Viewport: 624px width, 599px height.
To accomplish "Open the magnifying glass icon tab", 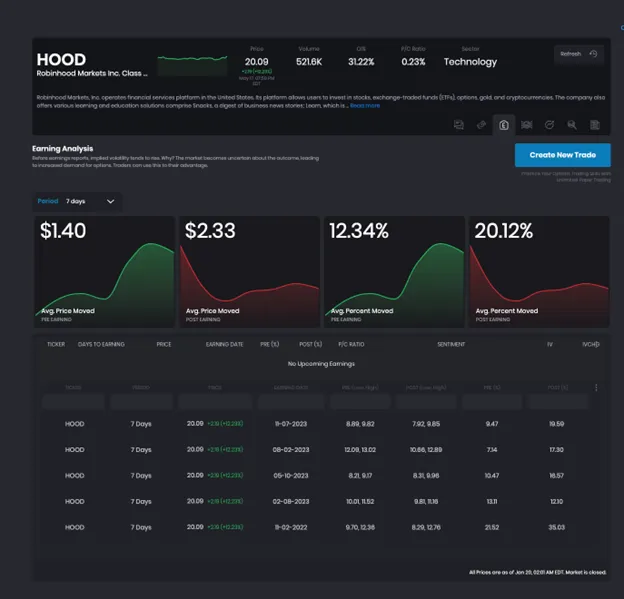I will [x=572, y=125].
